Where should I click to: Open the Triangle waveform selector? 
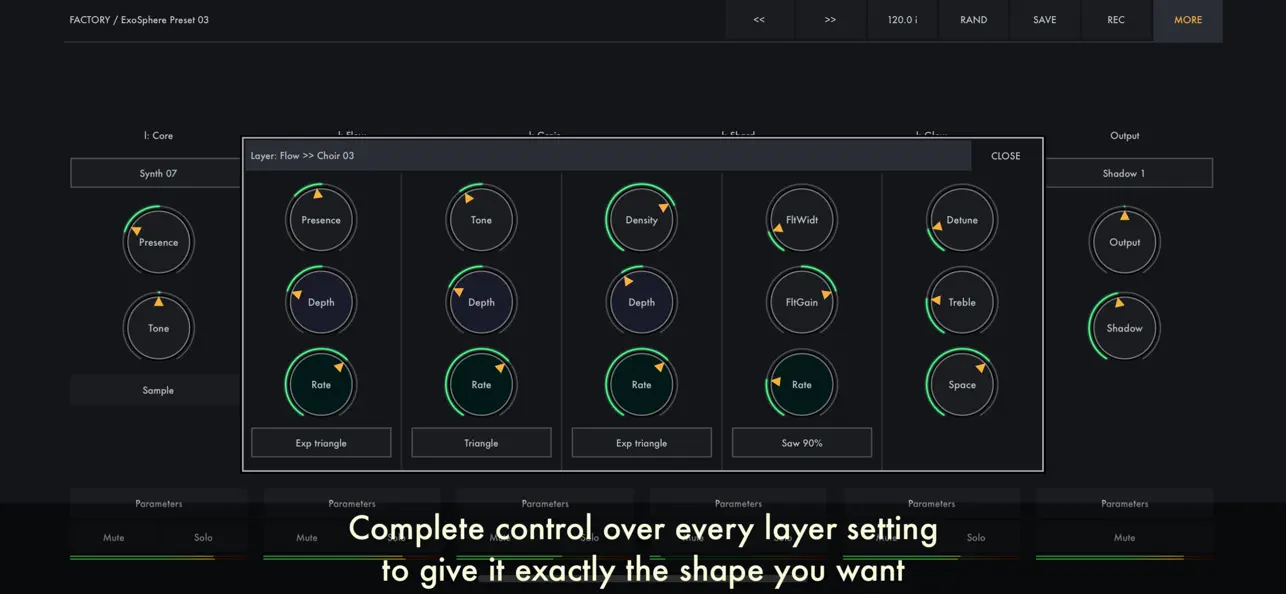coord(481,442)
